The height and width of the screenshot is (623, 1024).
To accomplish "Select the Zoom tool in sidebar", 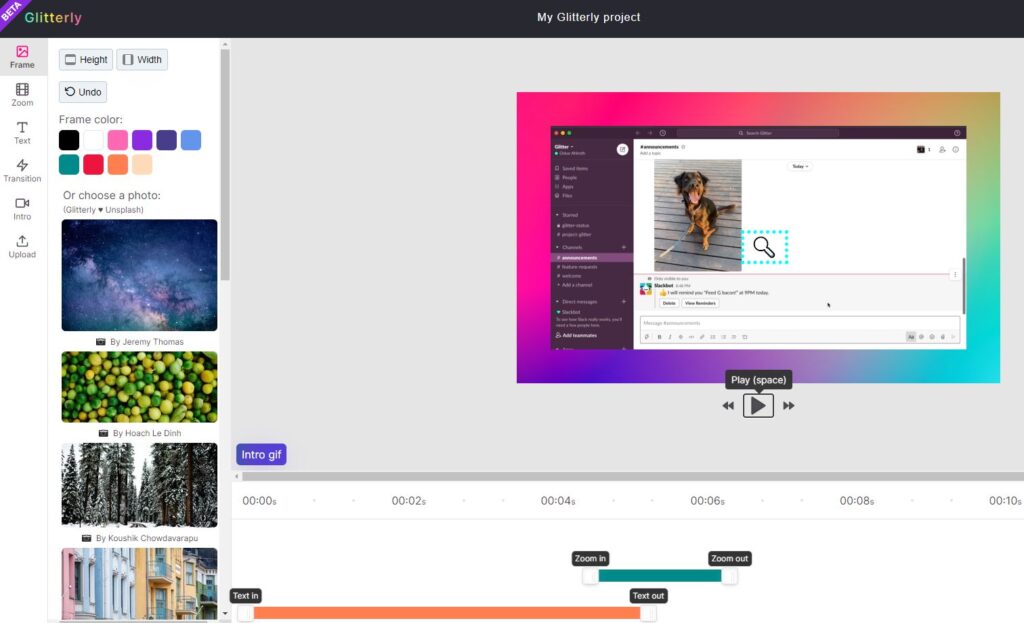I will (22, 95).
